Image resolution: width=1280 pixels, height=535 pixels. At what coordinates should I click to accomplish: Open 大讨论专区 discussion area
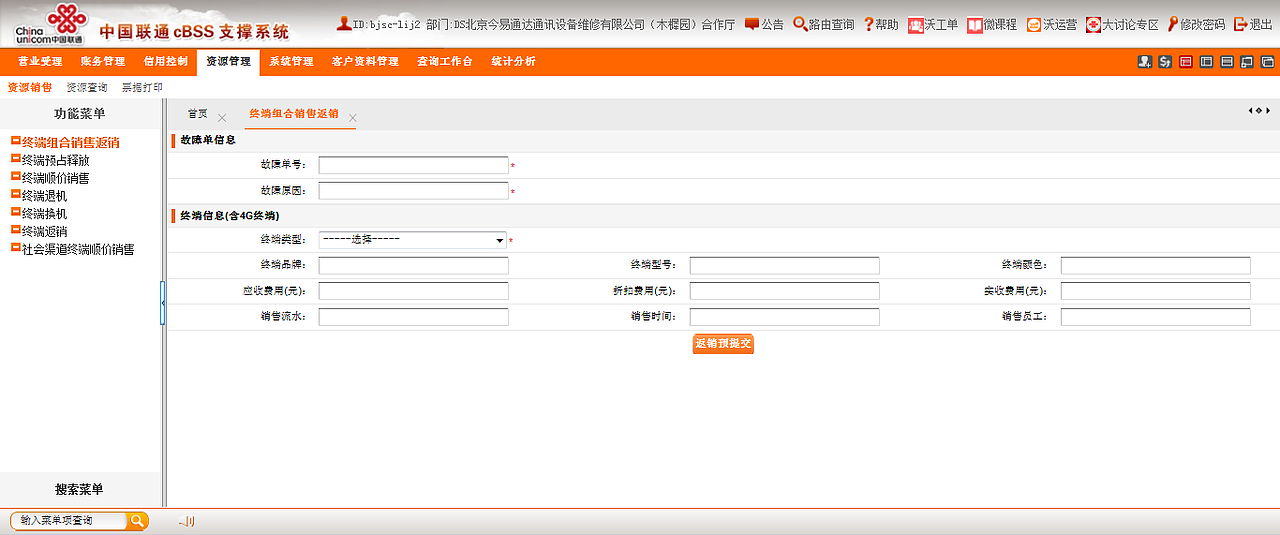[x=1122, y=24]
